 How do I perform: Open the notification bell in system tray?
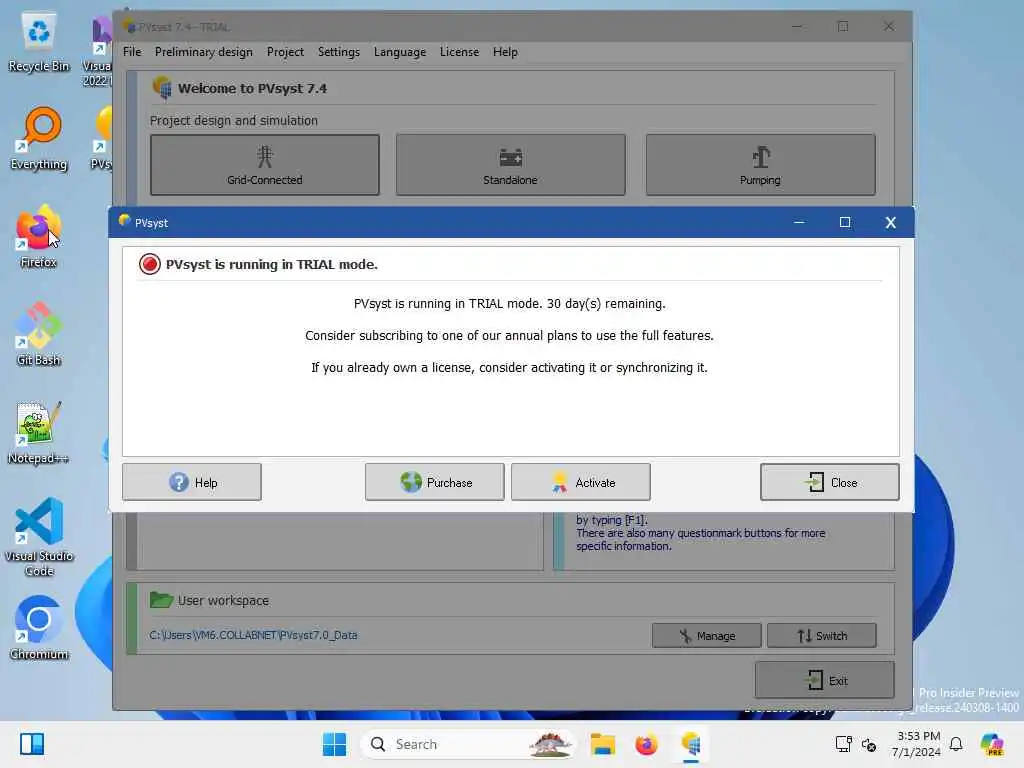click(956, 744)
